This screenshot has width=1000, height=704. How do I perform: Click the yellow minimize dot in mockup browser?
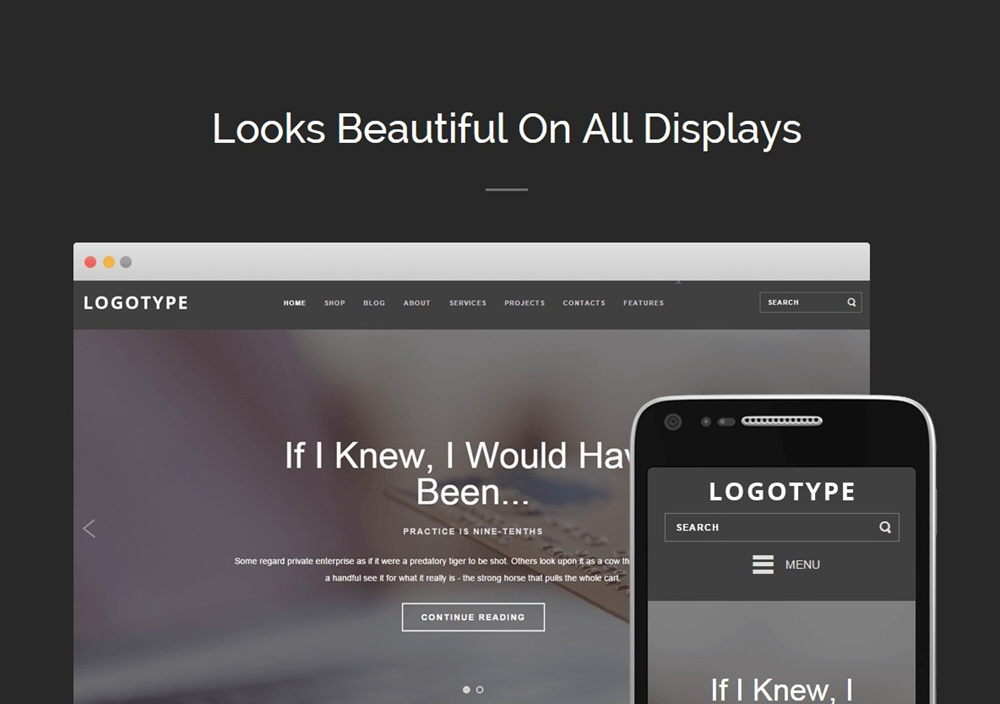pyautogui.click(x=109, y=262)
